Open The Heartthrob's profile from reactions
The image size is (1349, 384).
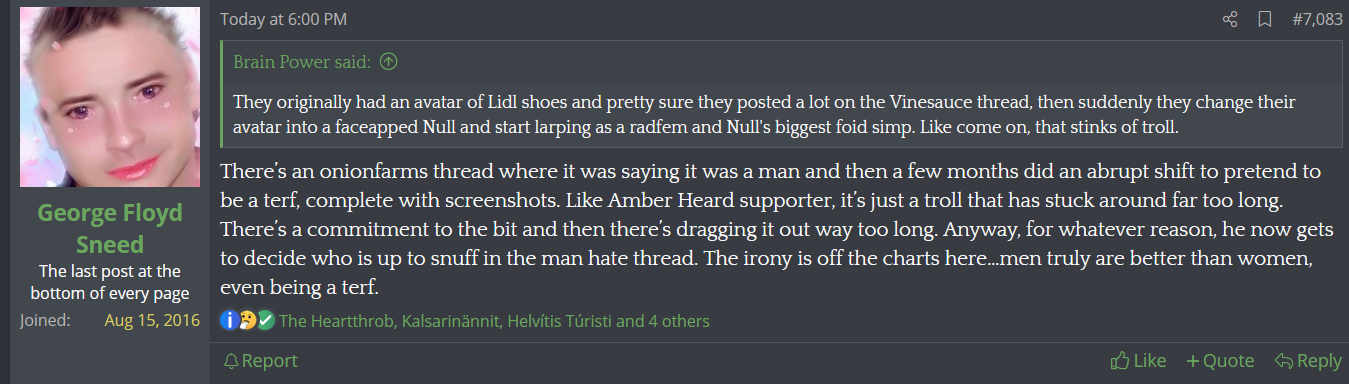pyautogui.click(x=336, y=322)
